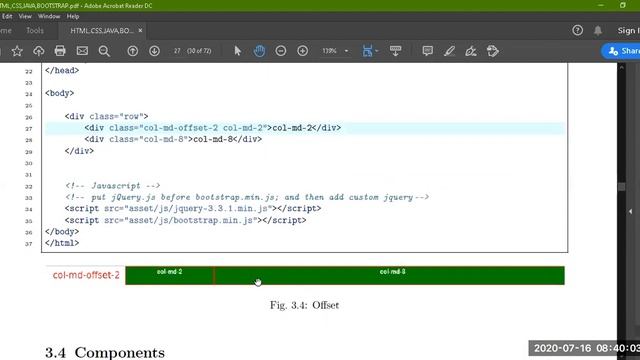
Task: Bookmark file with the star icon
Action: (17, 51)
